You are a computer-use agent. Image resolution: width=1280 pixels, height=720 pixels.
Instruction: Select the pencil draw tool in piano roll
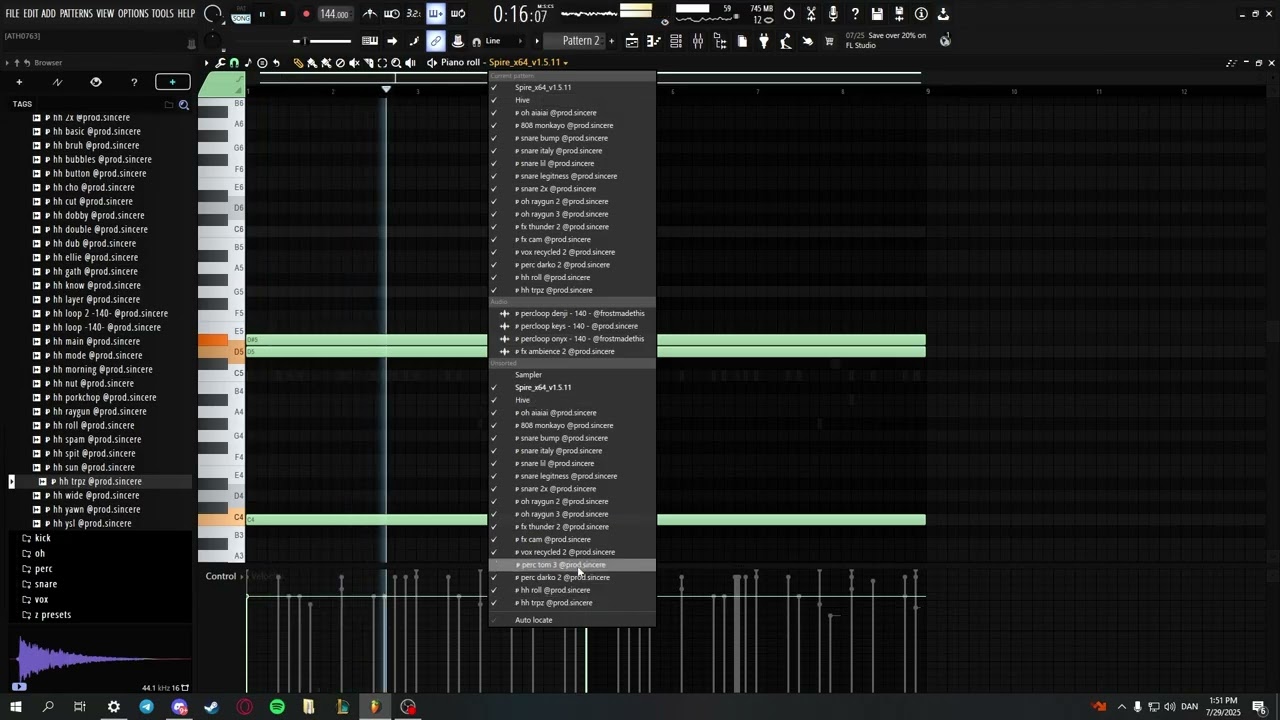pyautogui.click(x=298, y=63)
